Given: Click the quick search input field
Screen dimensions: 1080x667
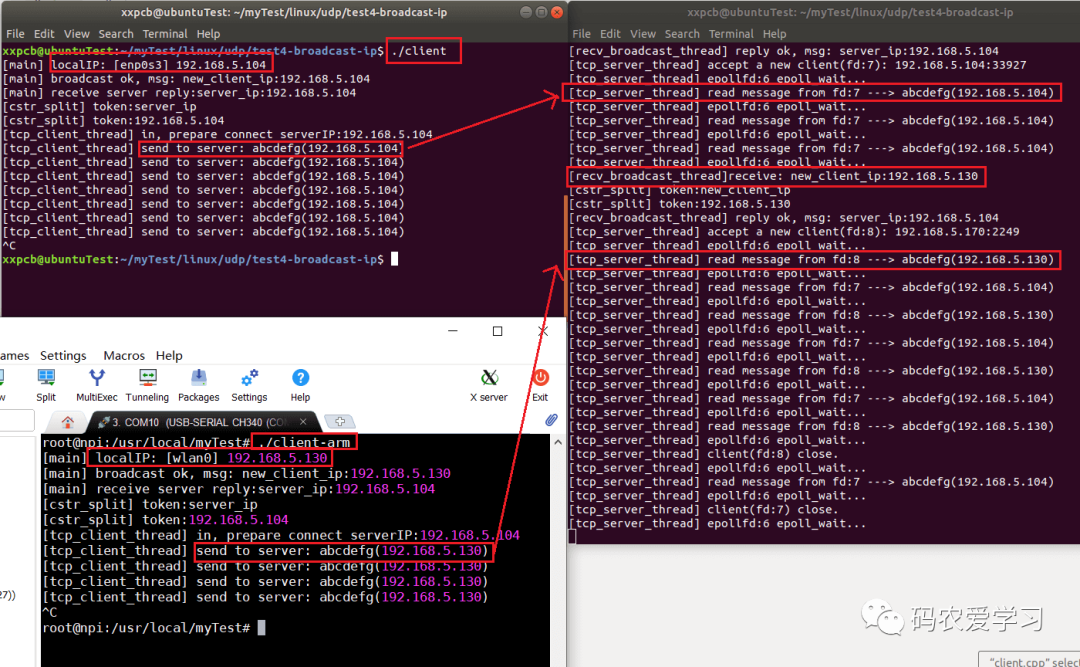Looking at the screenshot, I should click(x=15, y=421).
